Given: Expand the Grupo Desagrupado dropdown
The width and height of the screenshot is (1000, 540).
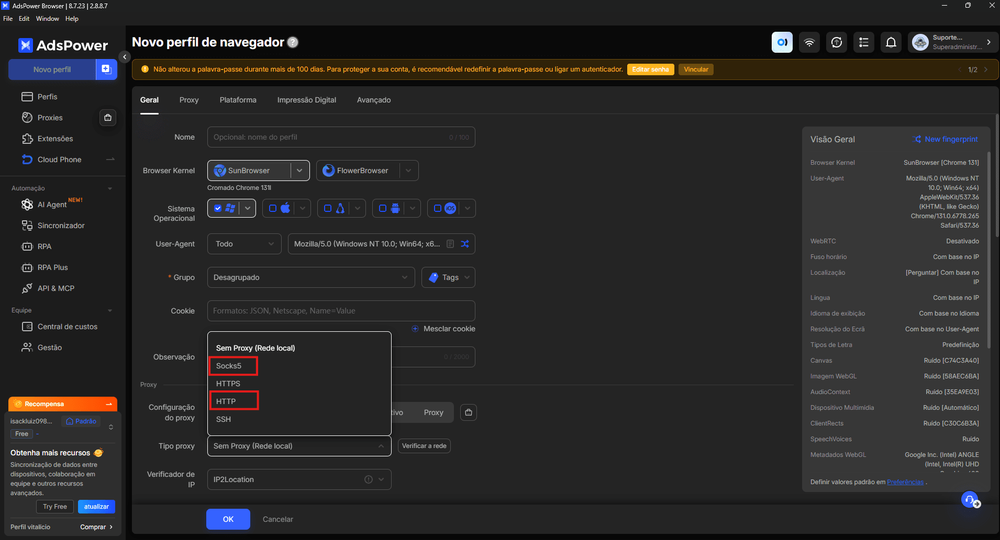Looking at the screenshot, I should point(311,277).
